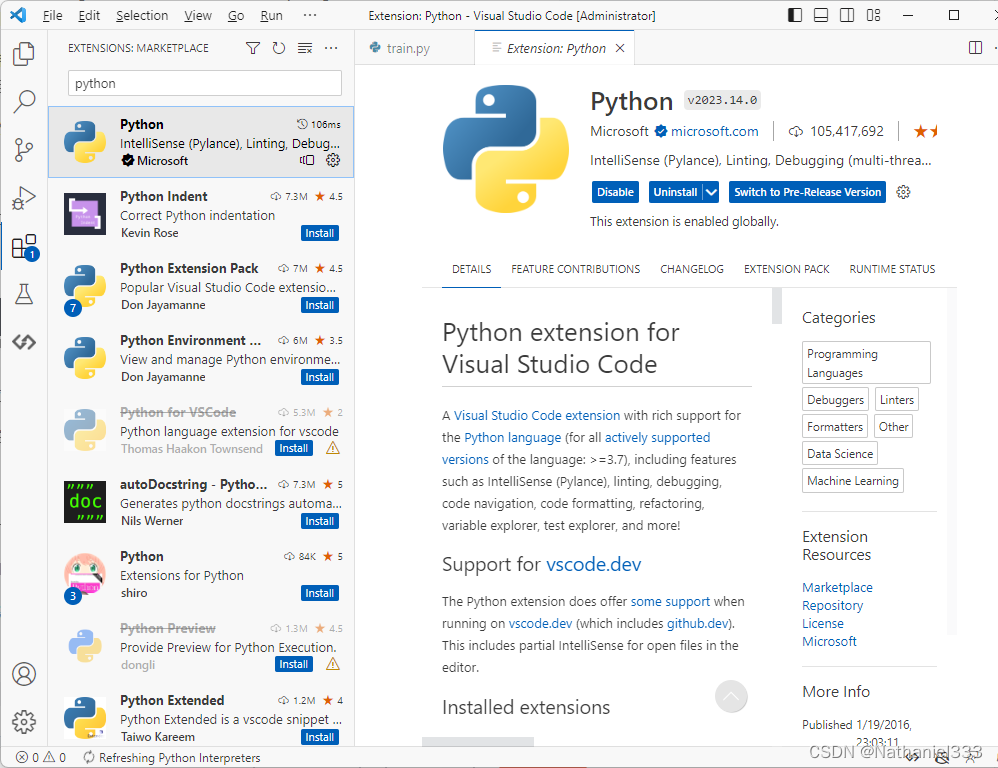998x768 pixels.
Task: Toggle the primary side bar layout icon
Action: pos(795,15)
